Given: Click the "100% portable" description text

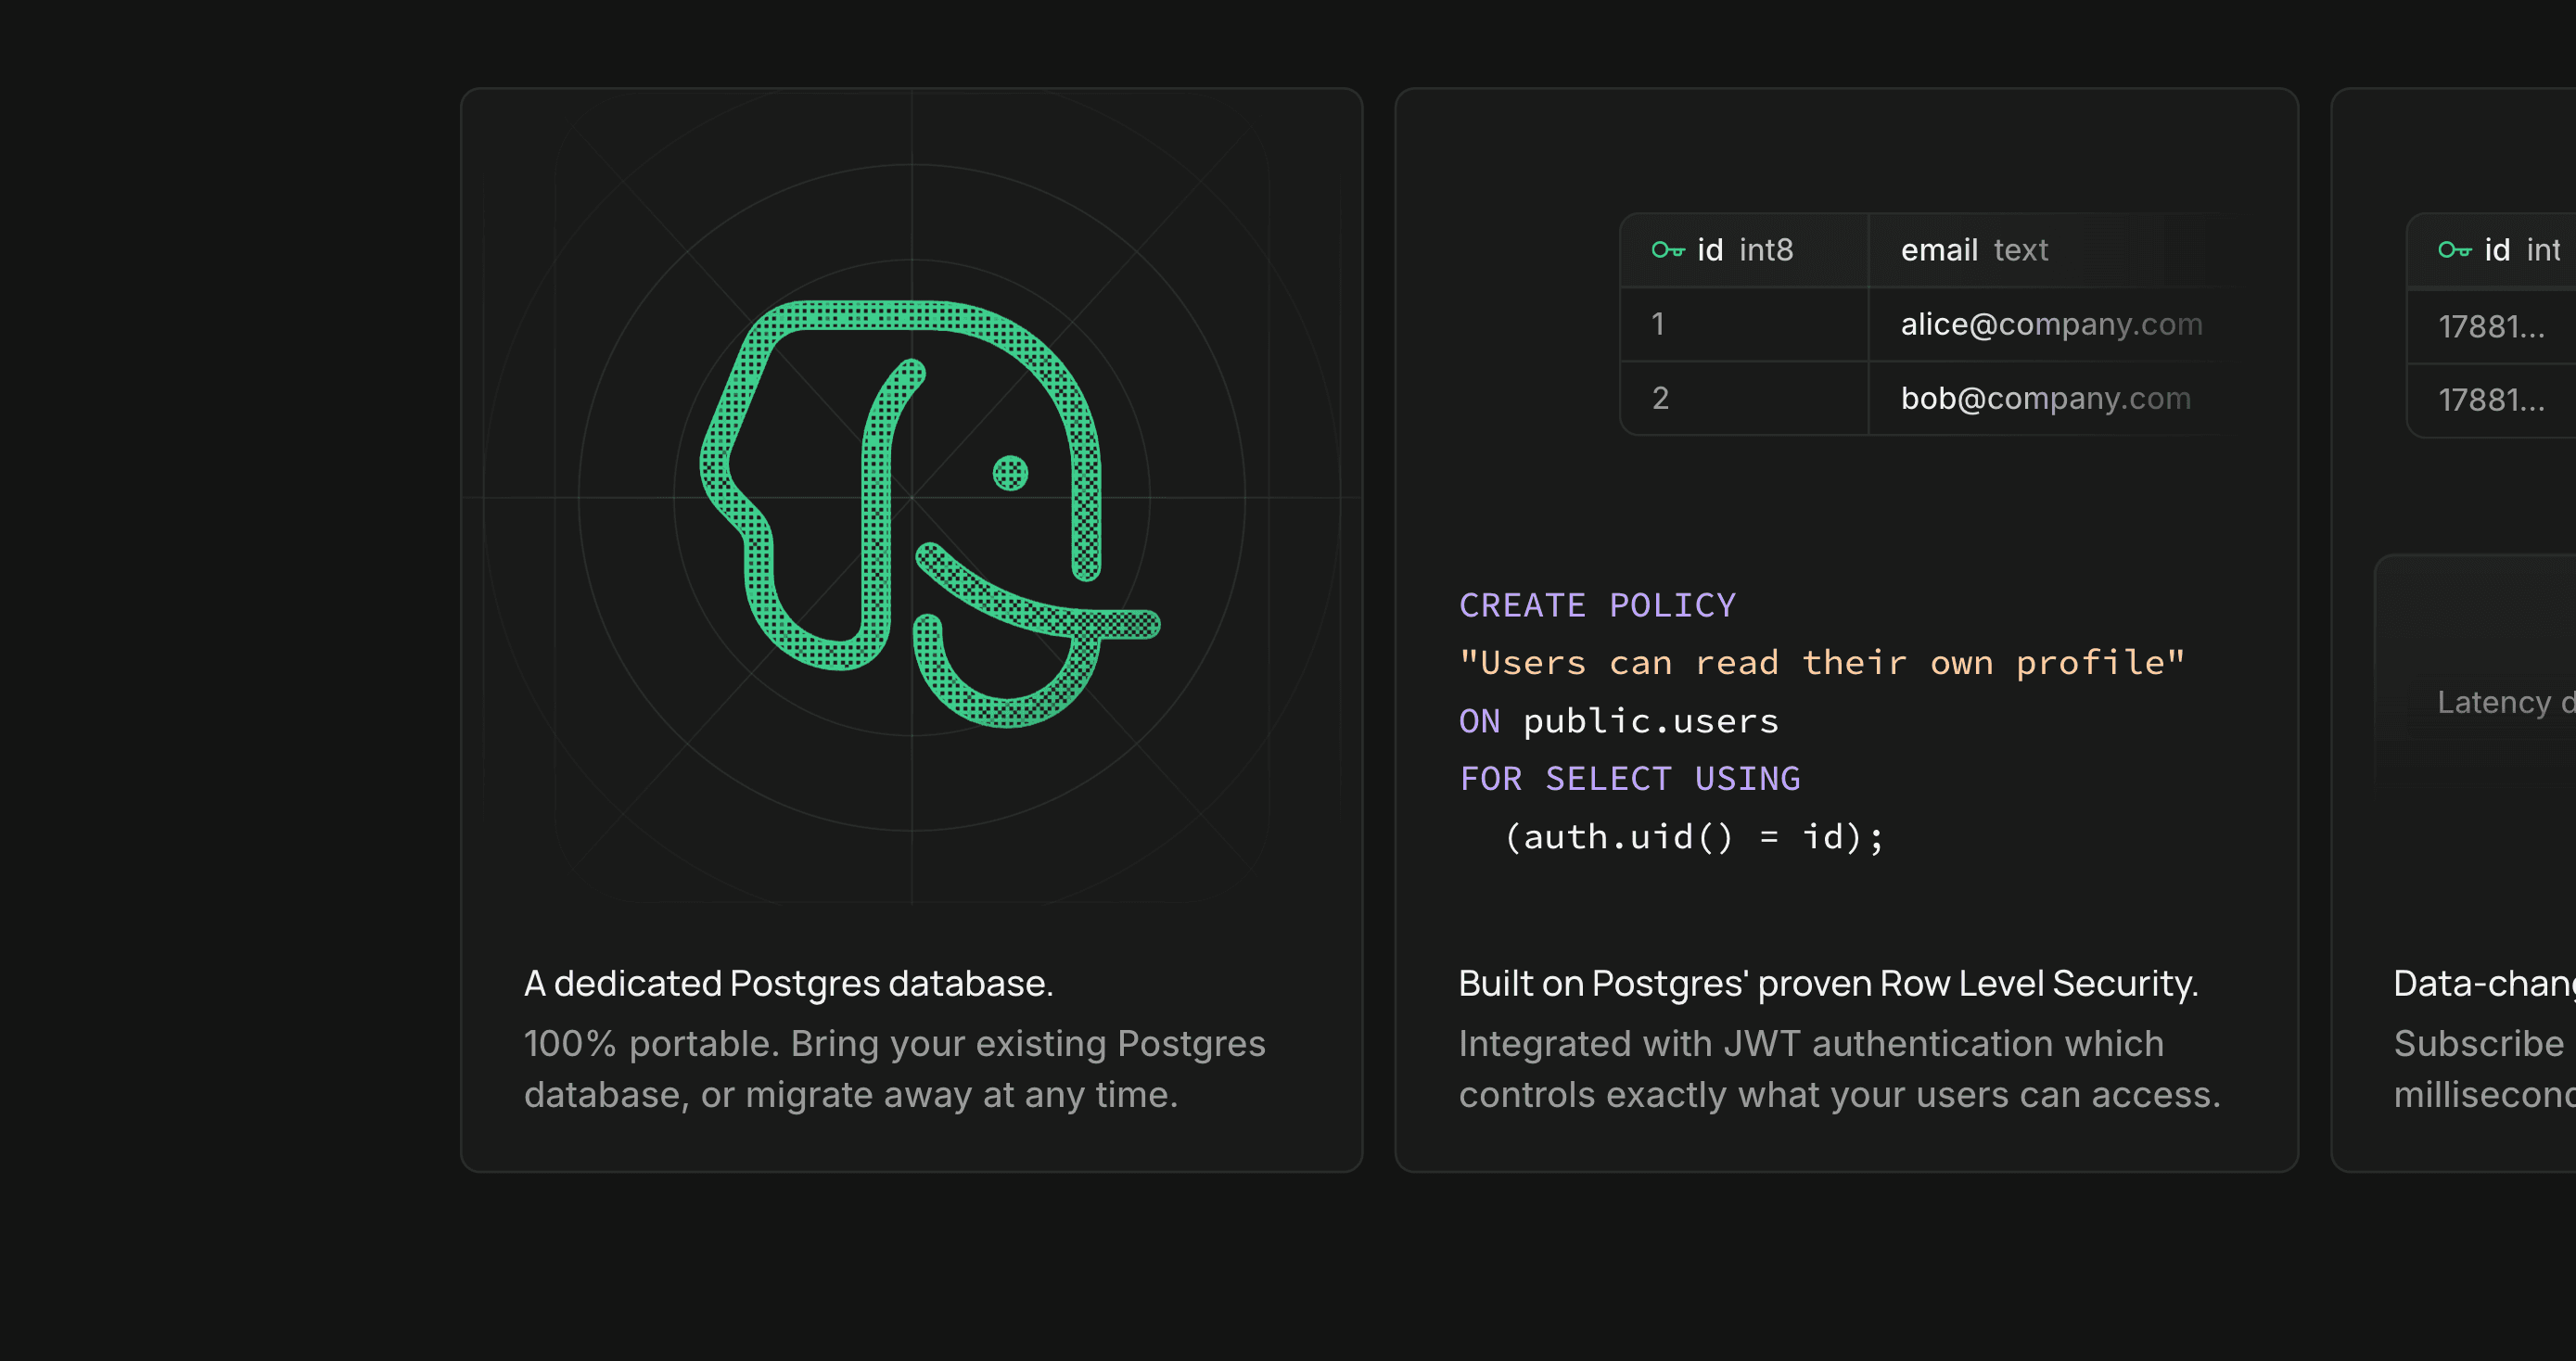Looking at the screenshot, I should point(895,1069).
